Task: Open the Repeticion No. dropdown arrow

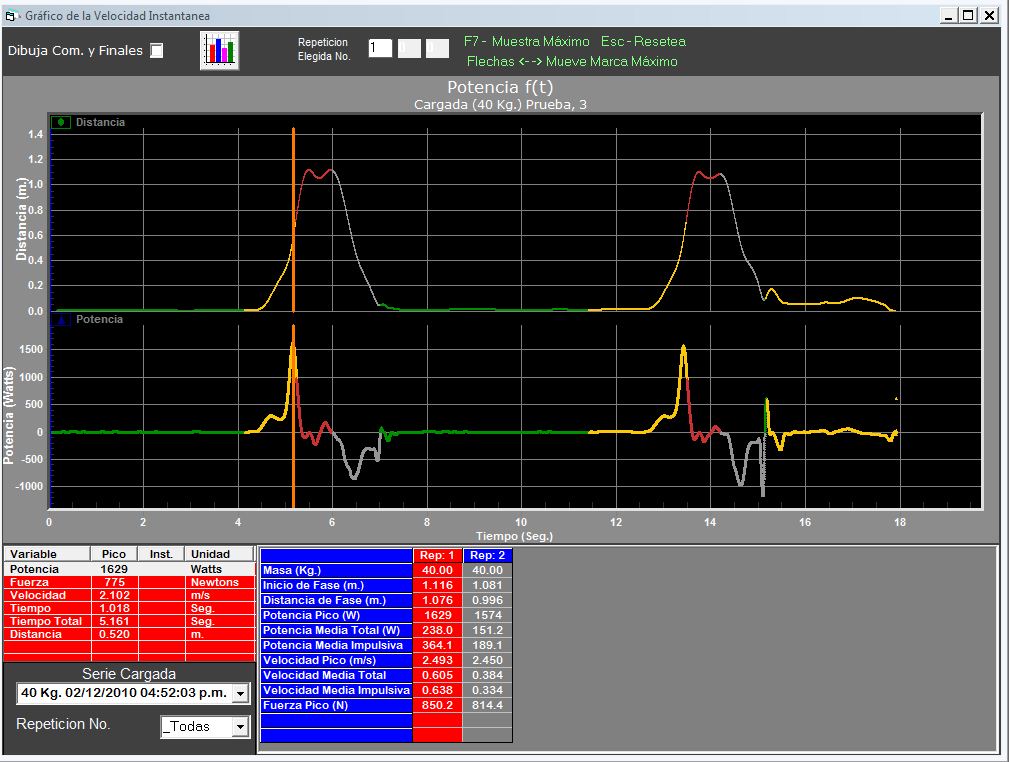Action: click(240, 727)
